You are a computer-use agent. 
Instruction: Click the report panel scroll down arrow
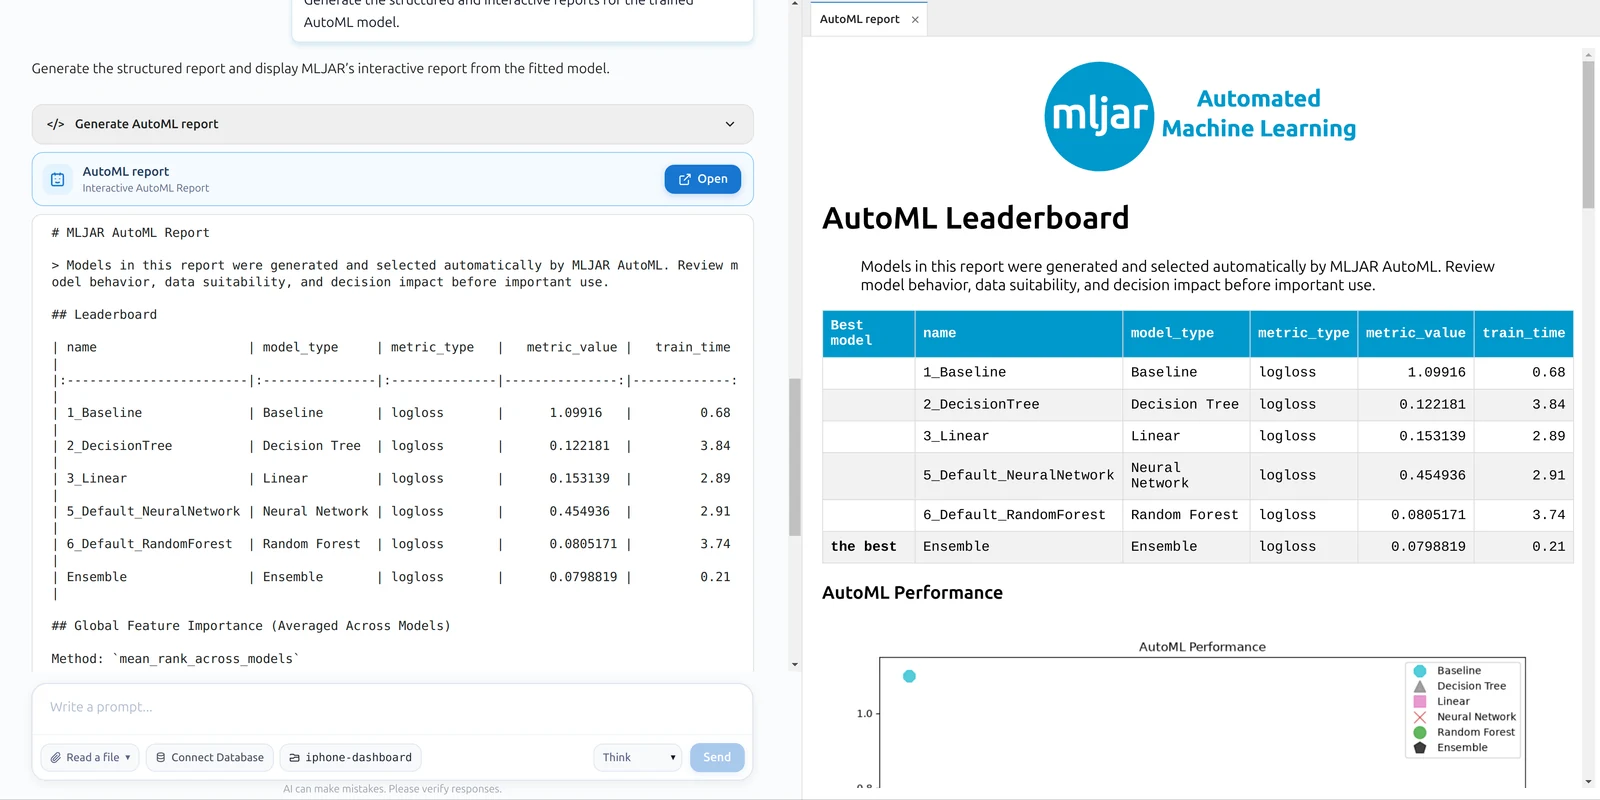[1588, 782]
